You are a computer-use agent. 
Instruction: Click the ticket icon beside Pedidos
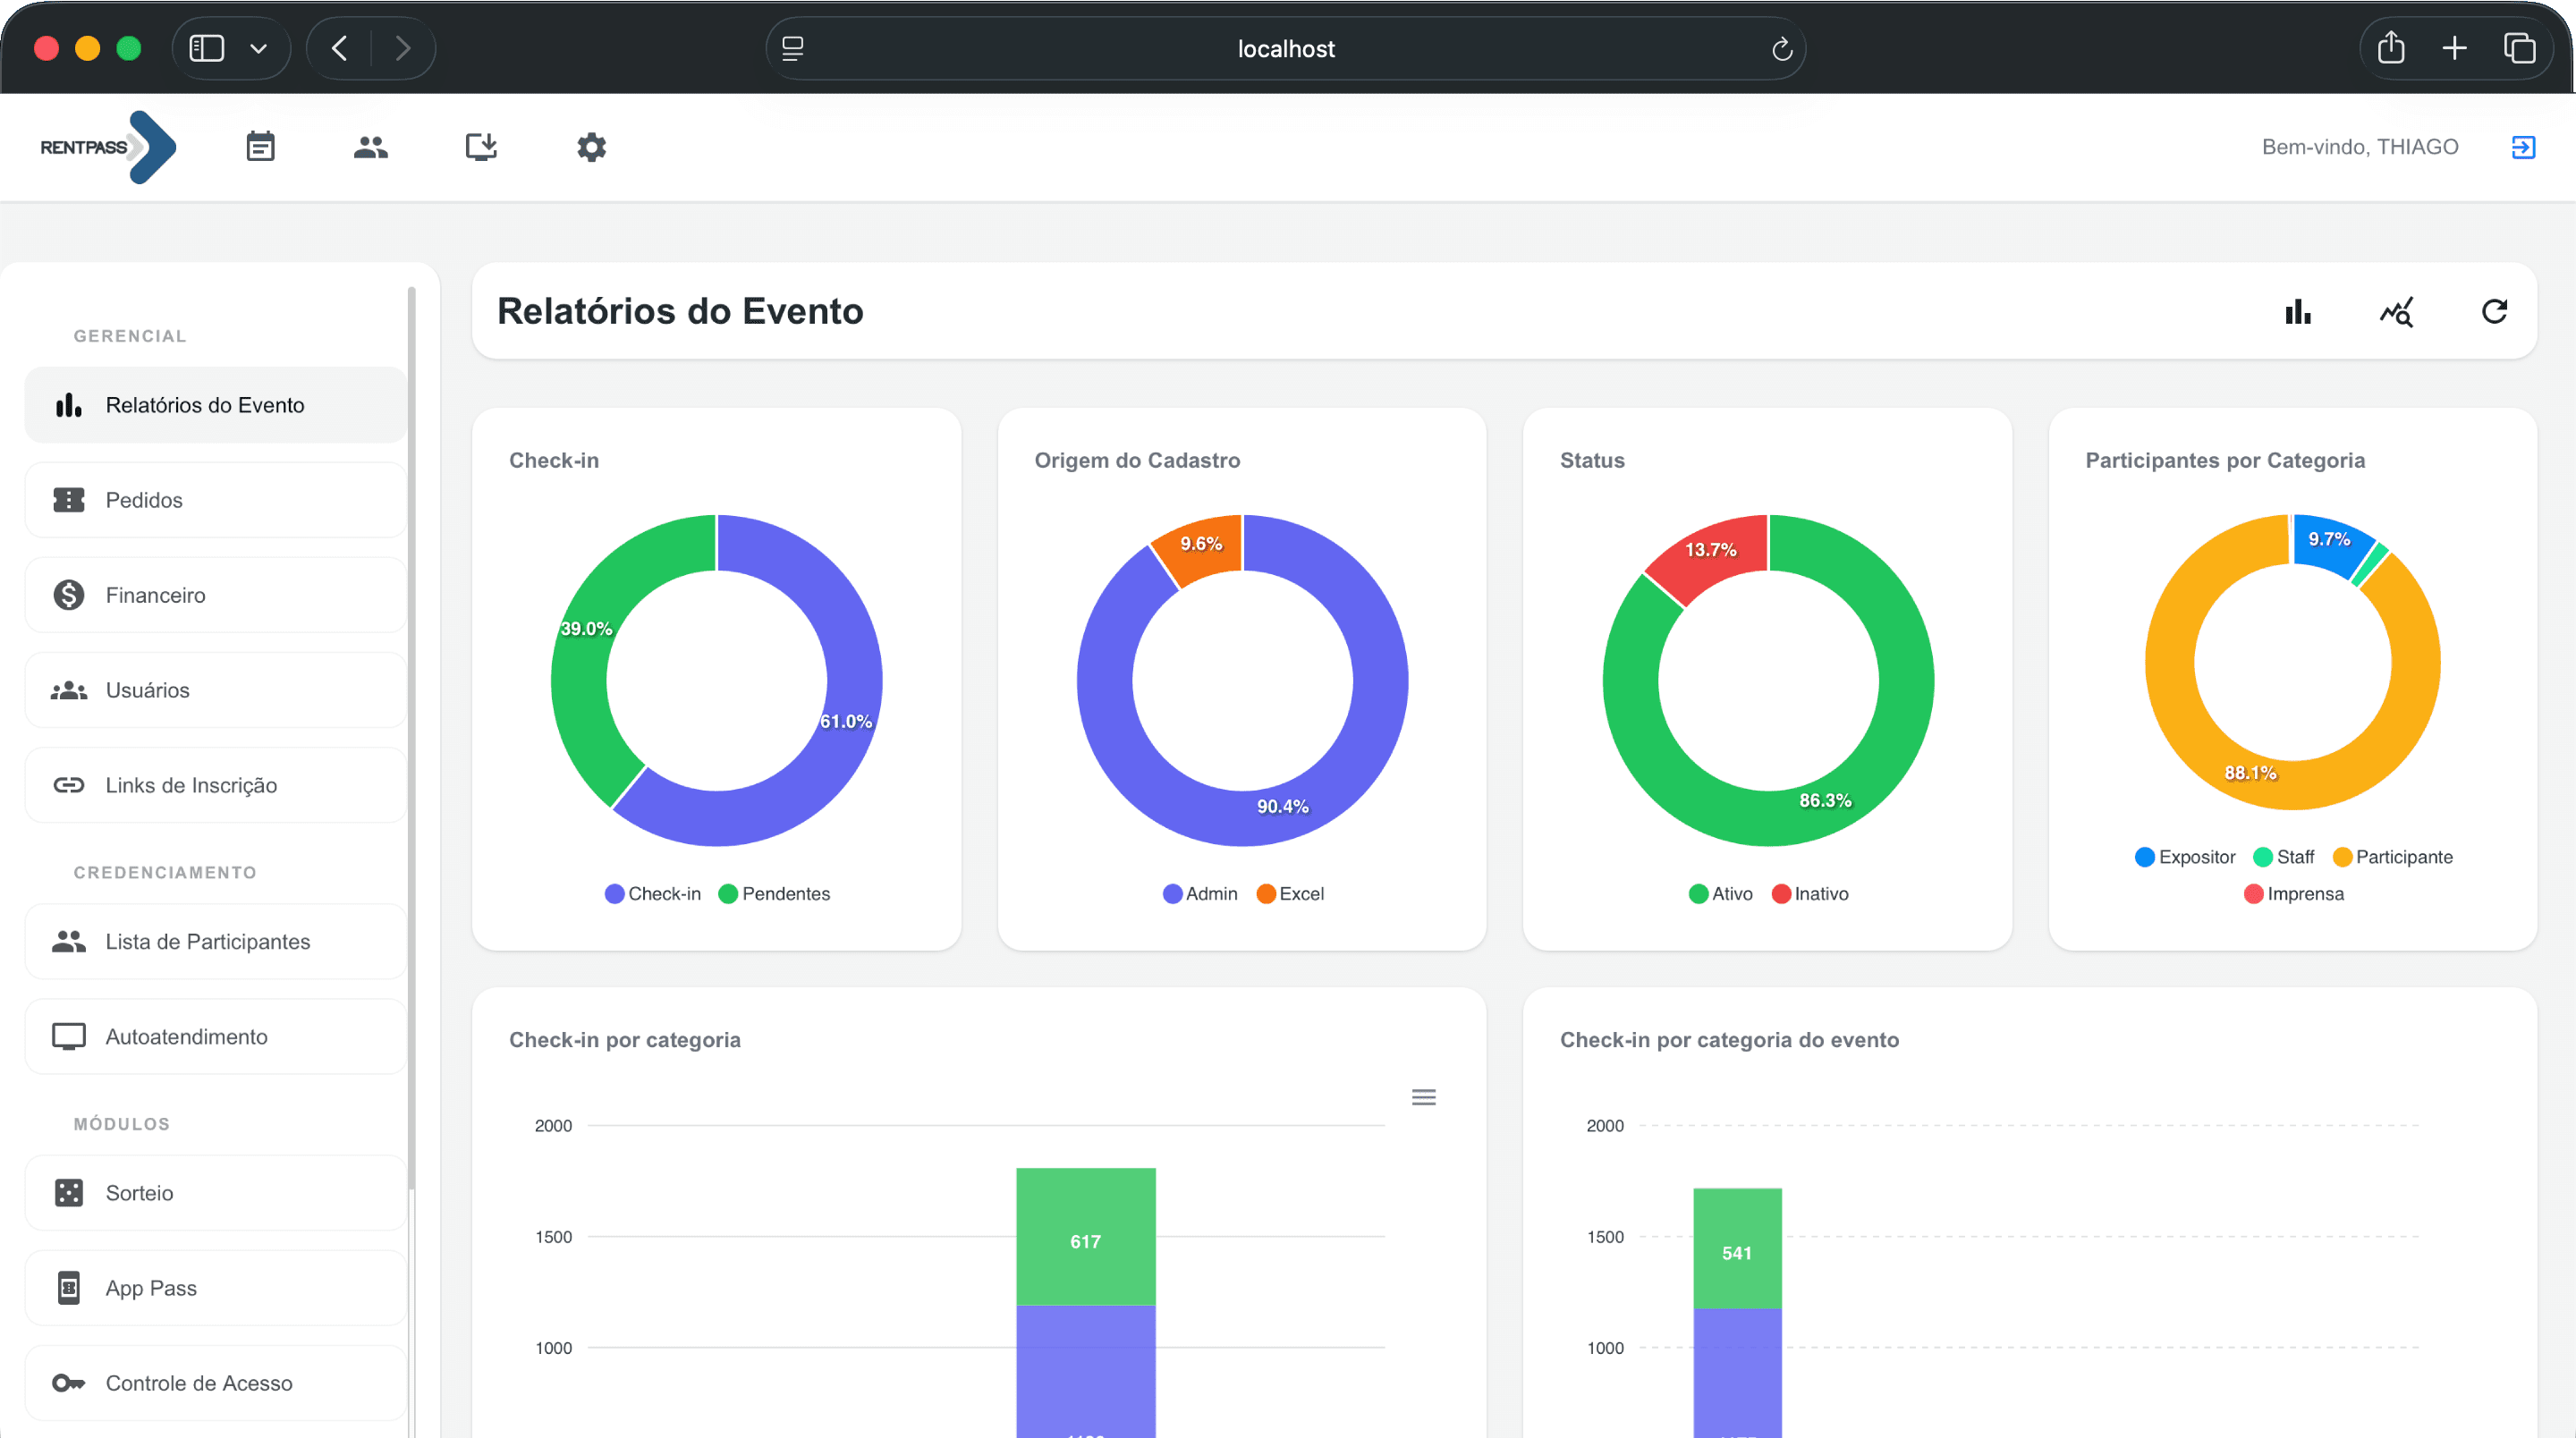(x=69, y=499)
